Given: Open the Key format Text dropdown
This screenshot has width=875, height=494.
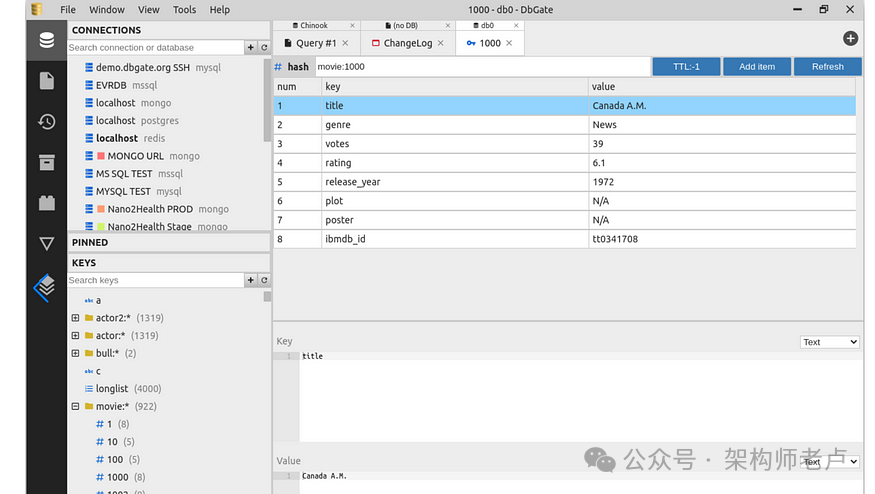Looking at the screenshot, I should click(x=829, y=342).
